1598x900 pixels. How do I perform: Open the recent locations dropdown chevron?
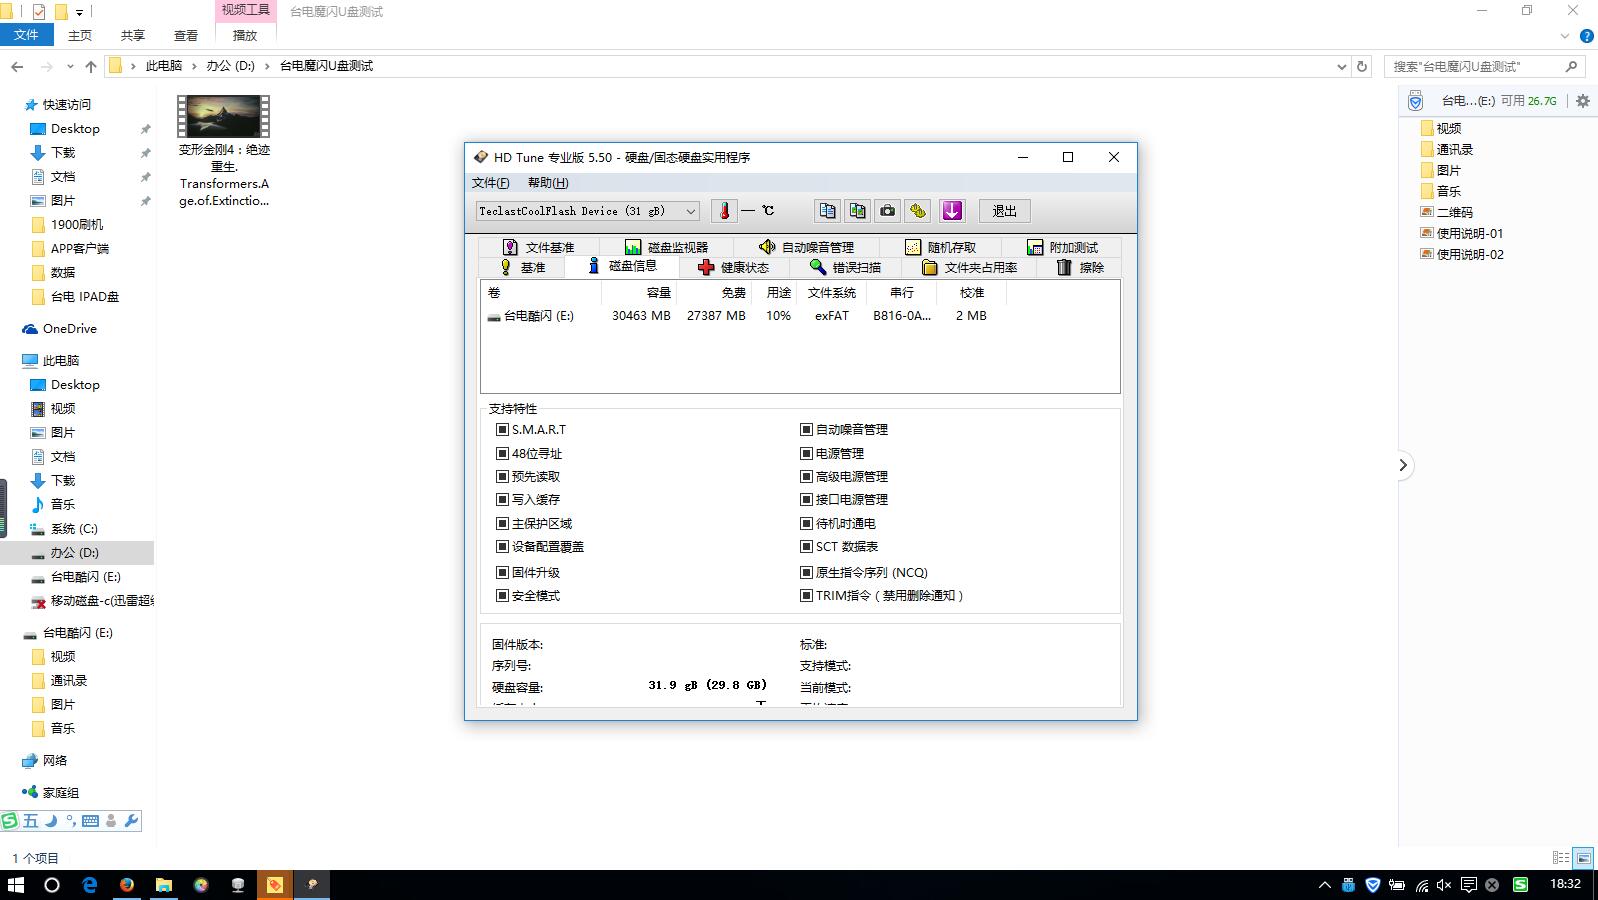coord(70,66)
